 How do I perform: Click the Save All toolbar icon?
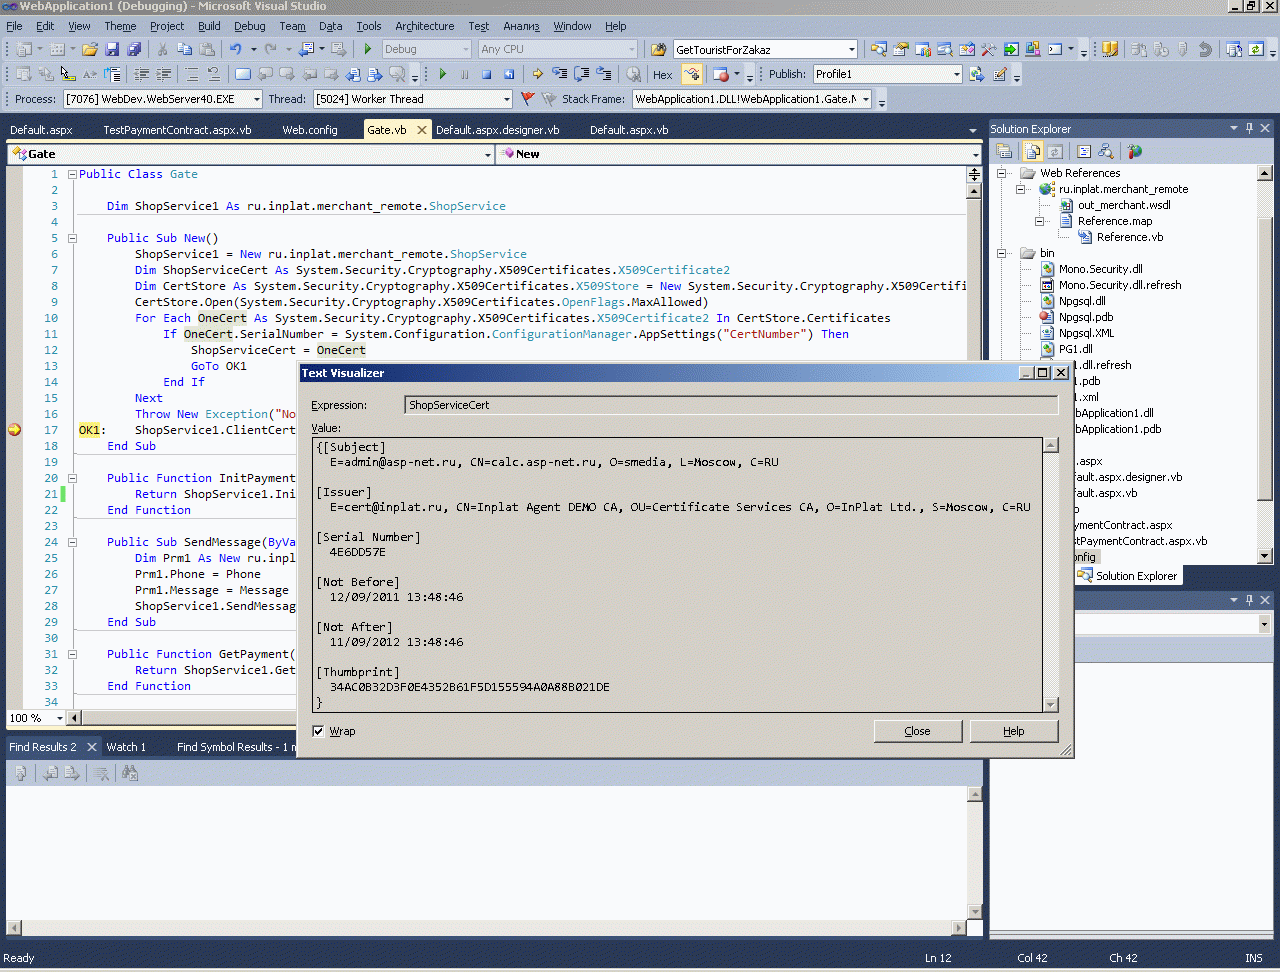tap(133, 49)
